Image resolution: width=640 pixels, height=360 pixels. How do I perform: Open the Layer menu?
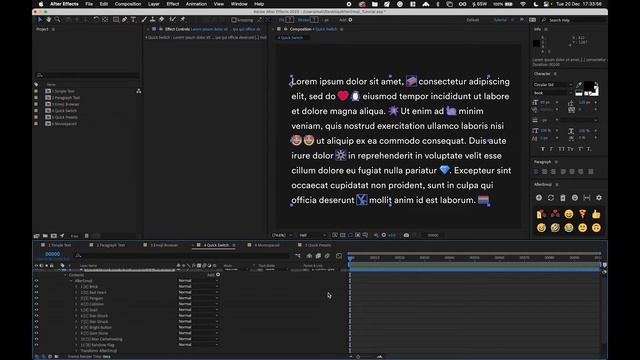click(154, 4)
